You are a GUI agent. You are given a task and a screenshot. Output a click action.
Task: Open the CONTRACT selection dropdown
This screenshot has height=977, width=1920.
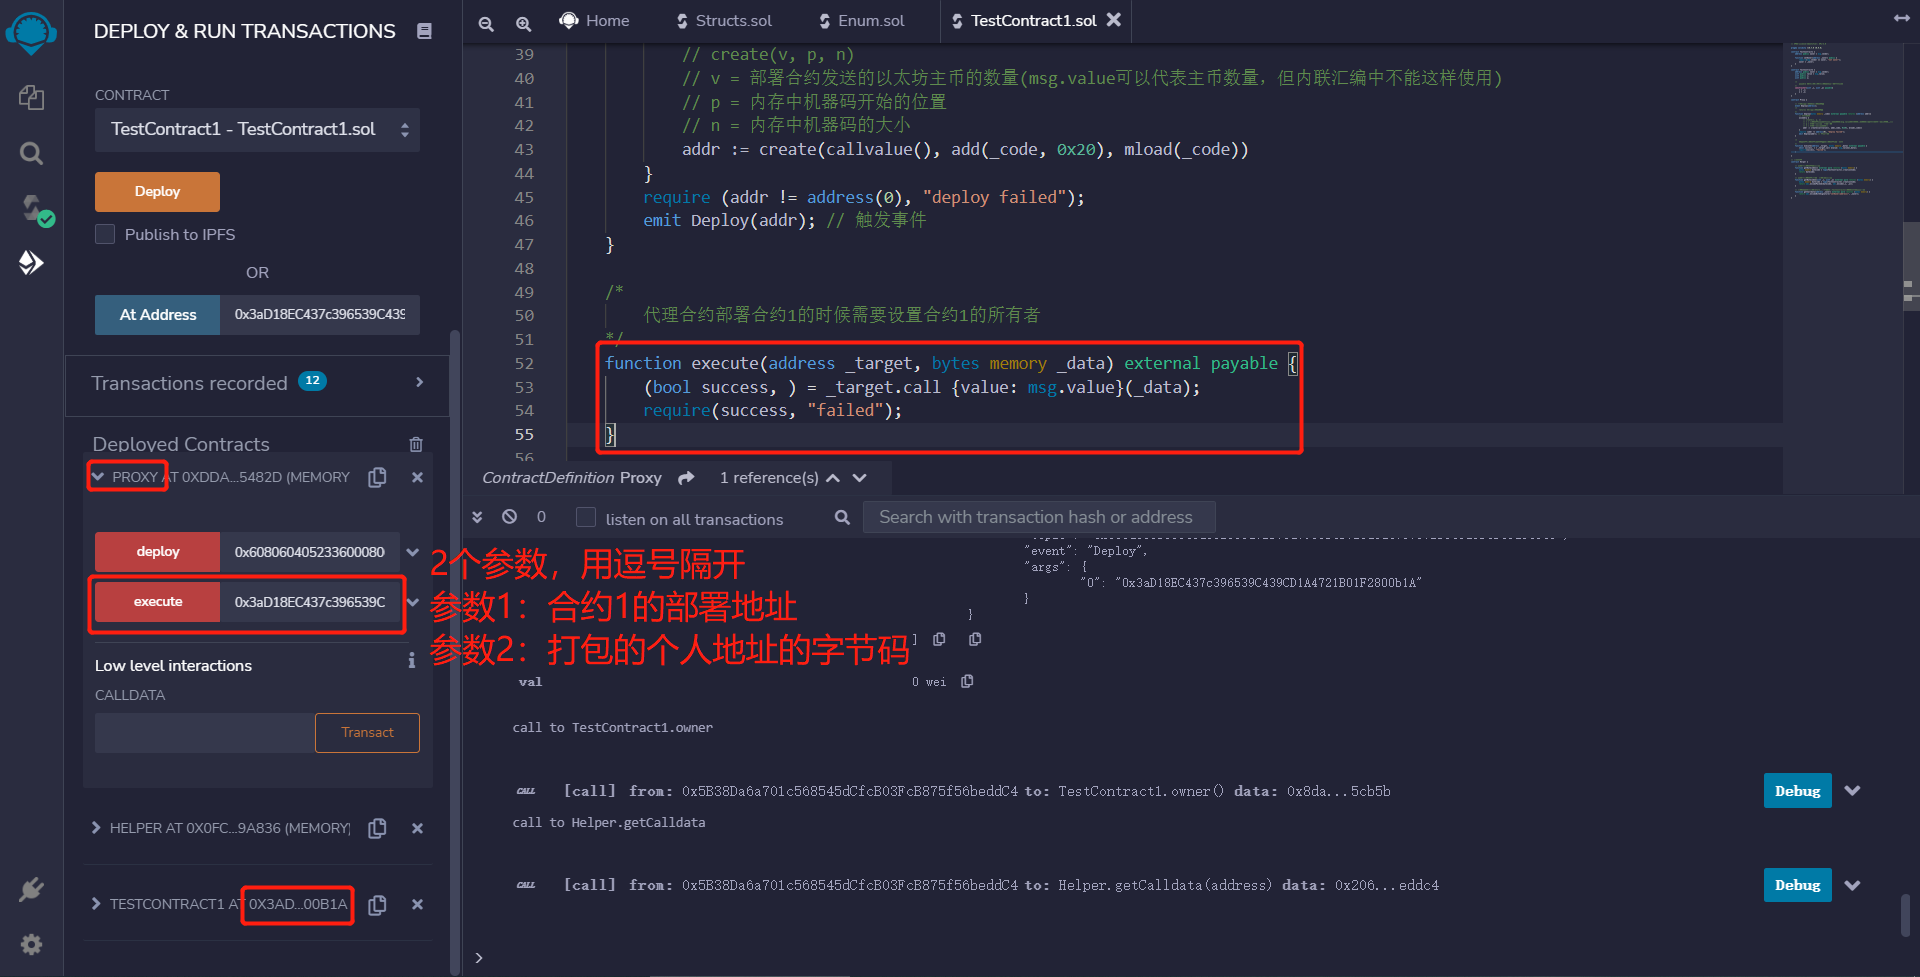pyautogui.click(x=257, y=129)
